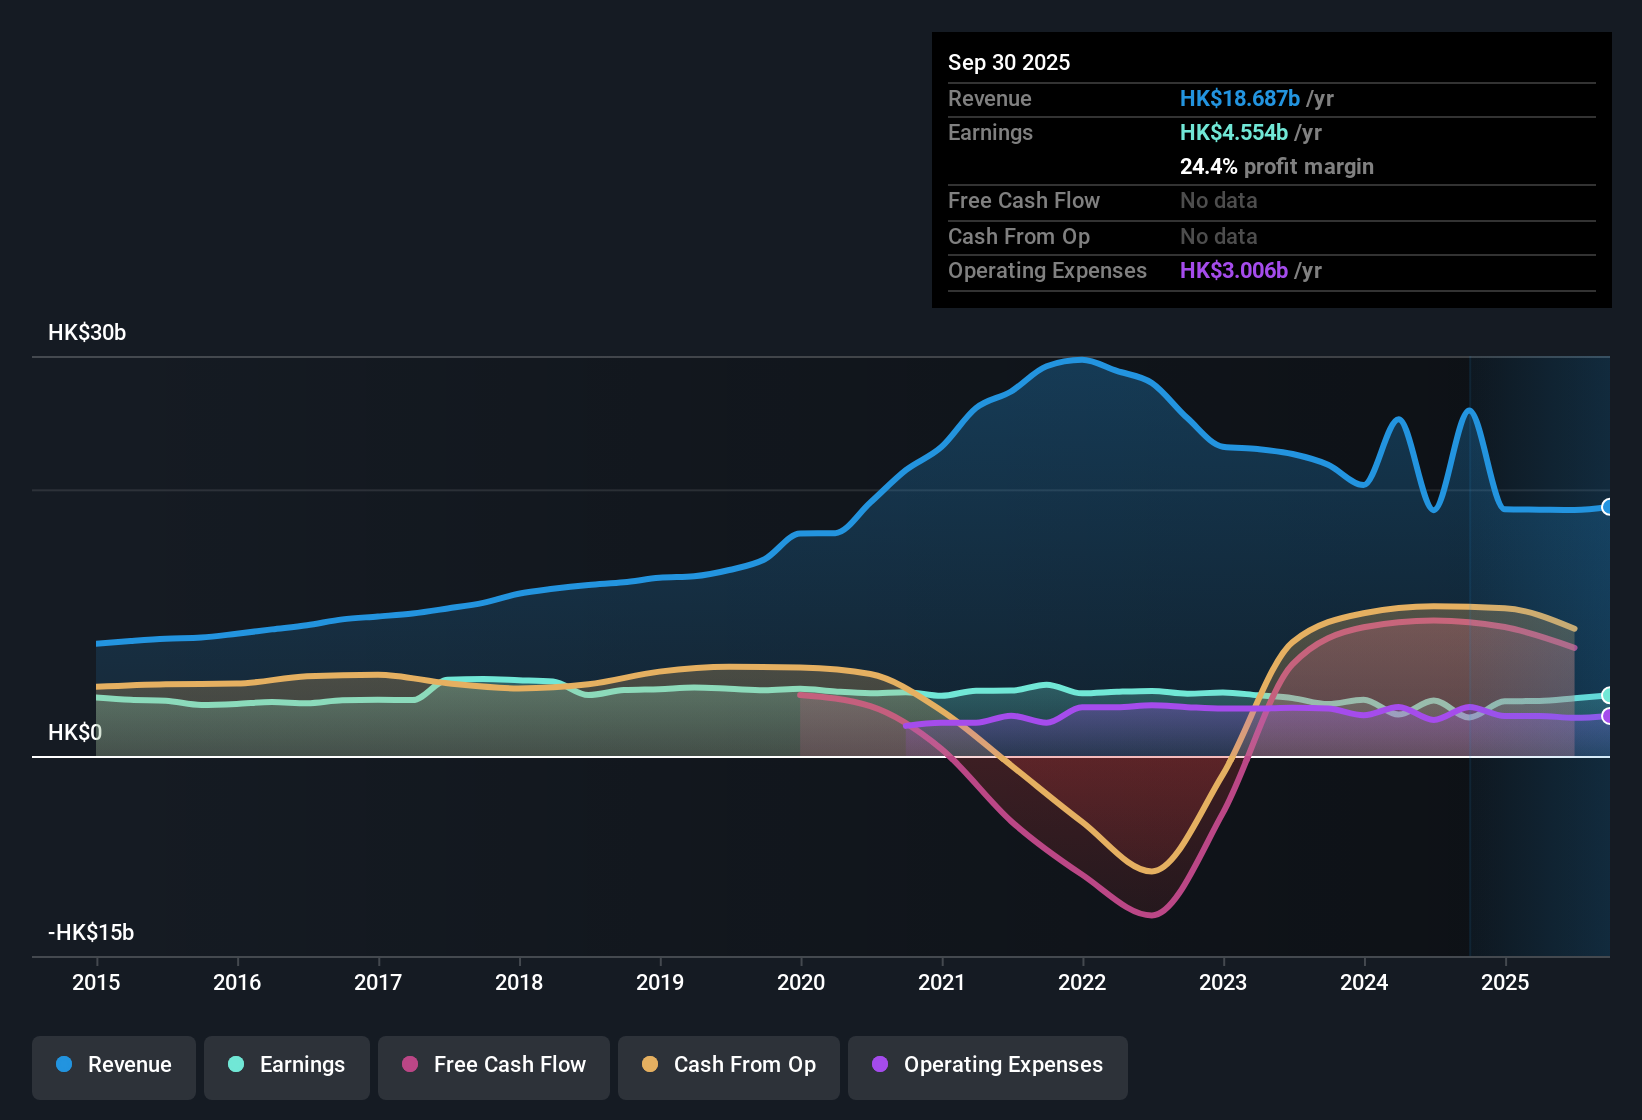Click the blue Revenue legend dot
The height and width of the screenshot is (1120, 1642).
point(63,1065)
